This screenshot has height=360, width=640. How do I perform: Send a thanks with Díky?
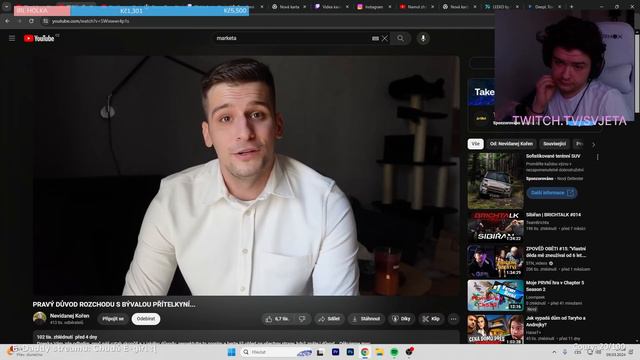coord(401,319)
